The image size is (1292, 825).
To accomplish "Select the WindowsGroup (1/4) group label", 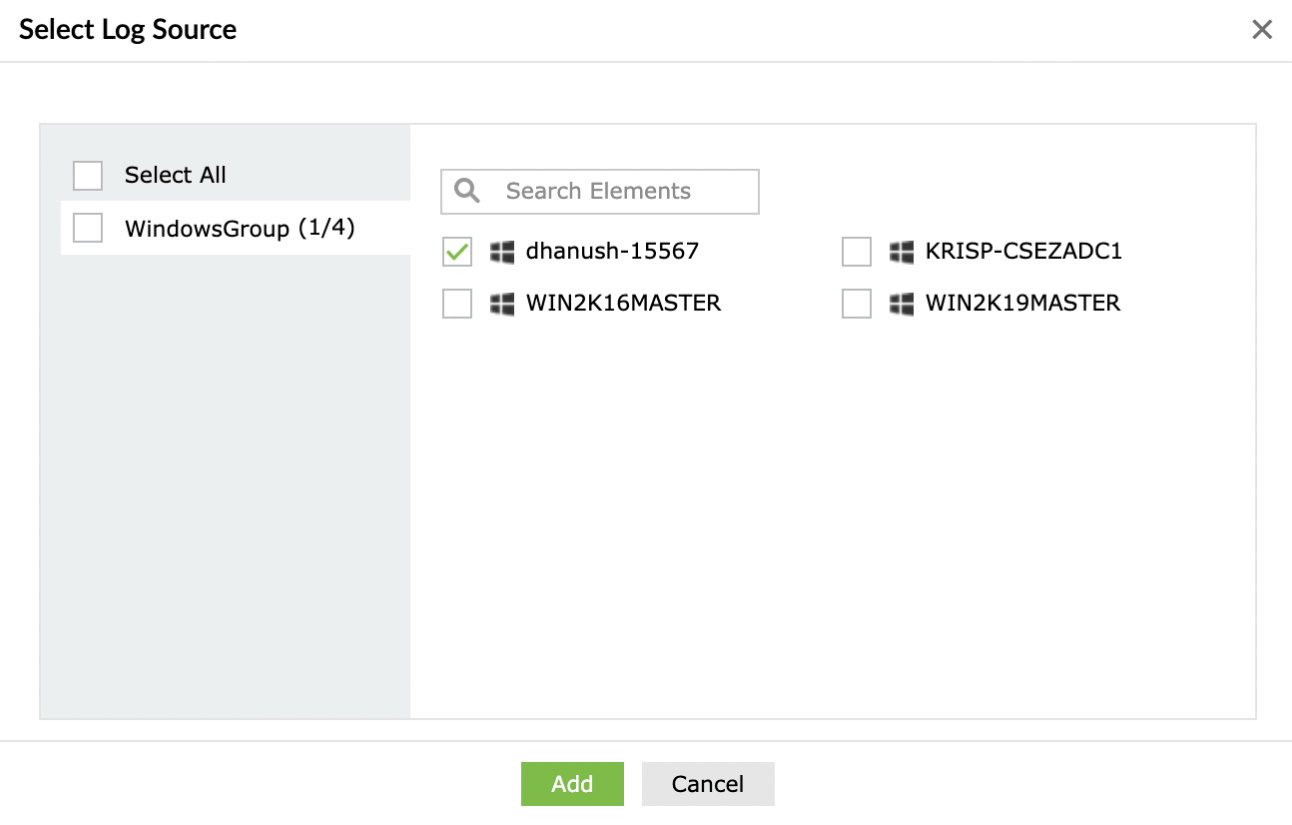I will click(x=239, y=227).
